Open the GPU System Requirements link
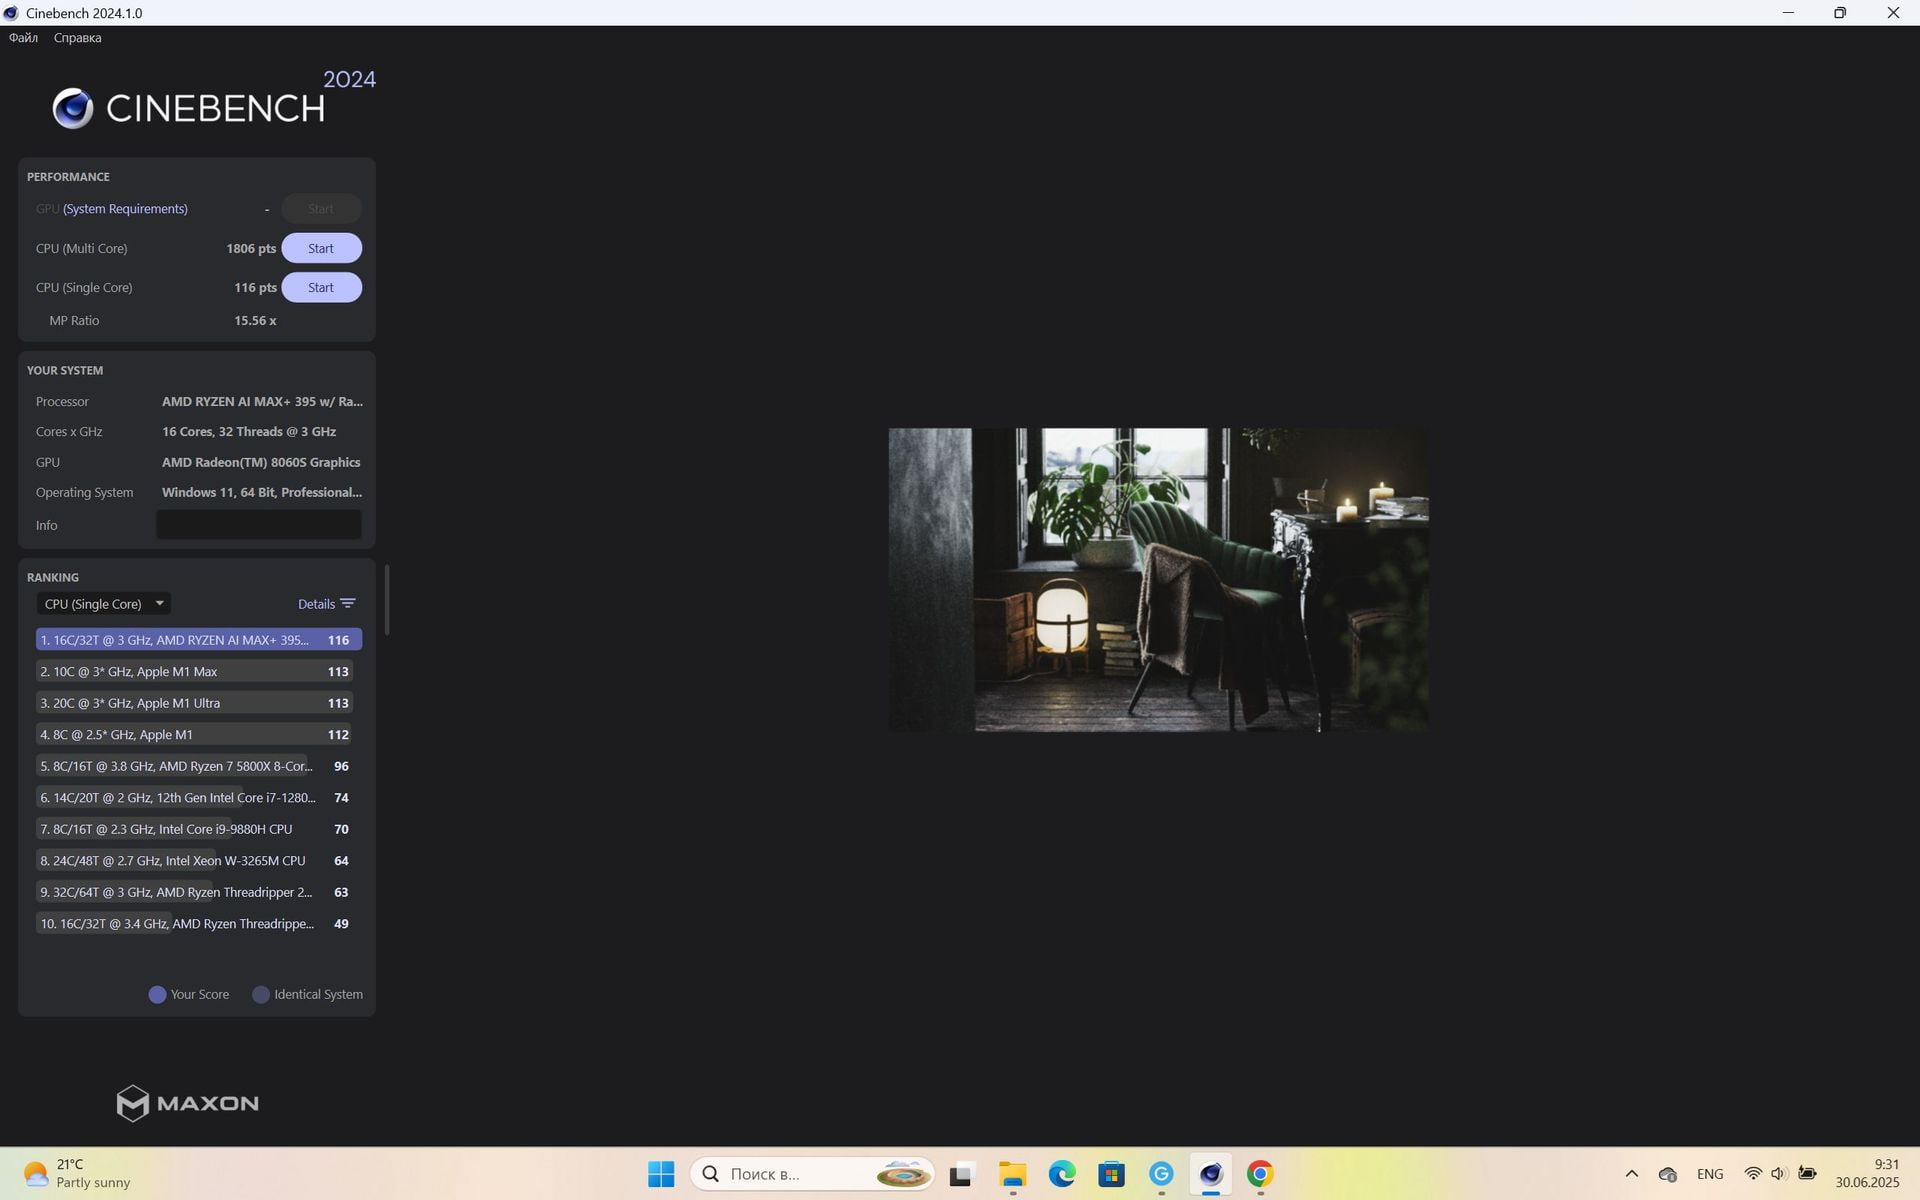Image resolution: width=1920 pixels, height=1200 pixels. pos(125,209)
